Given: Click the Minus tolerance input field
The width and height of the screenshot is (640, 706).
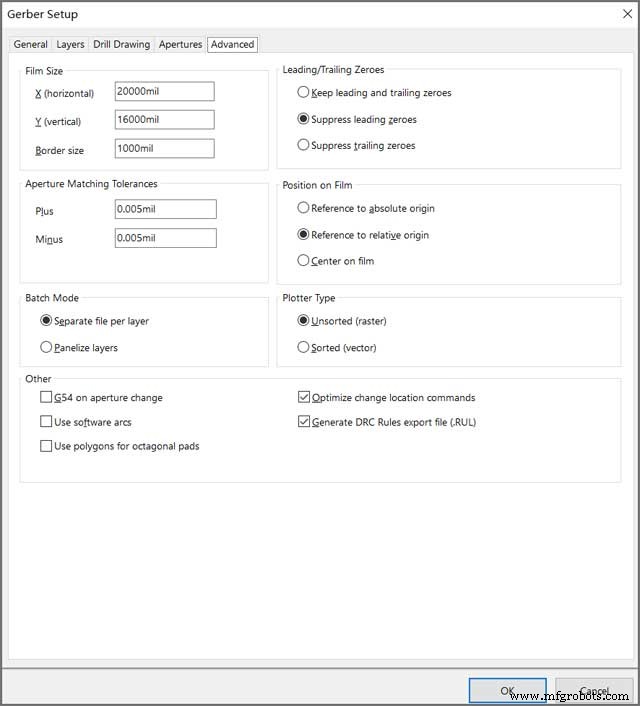Looking at the screenshot, I should pos(165,239).
